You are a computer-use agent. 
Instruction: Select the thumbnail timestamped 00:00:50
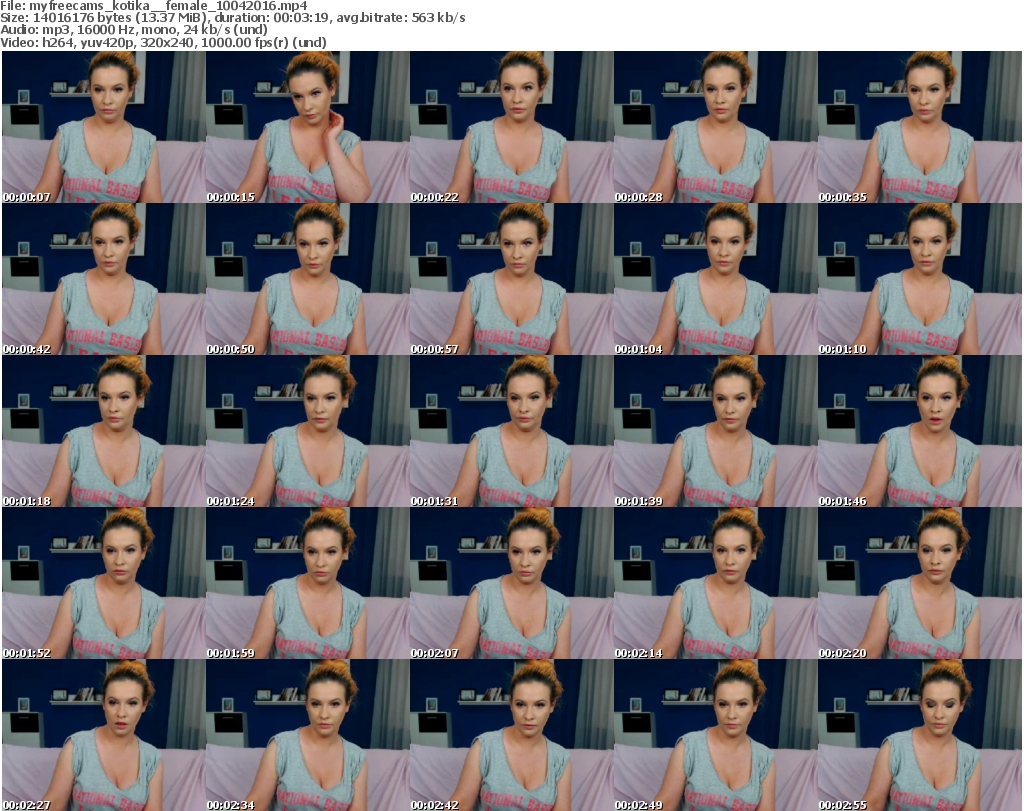click(x=308, y=279)
